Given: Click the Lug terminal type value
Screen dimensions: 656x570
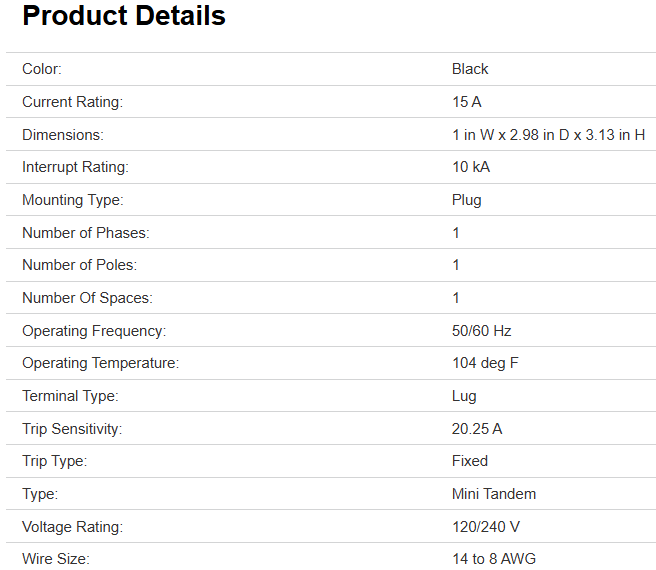Looking at the screenshot, I should pyautogui.click(x=464, y=396).
